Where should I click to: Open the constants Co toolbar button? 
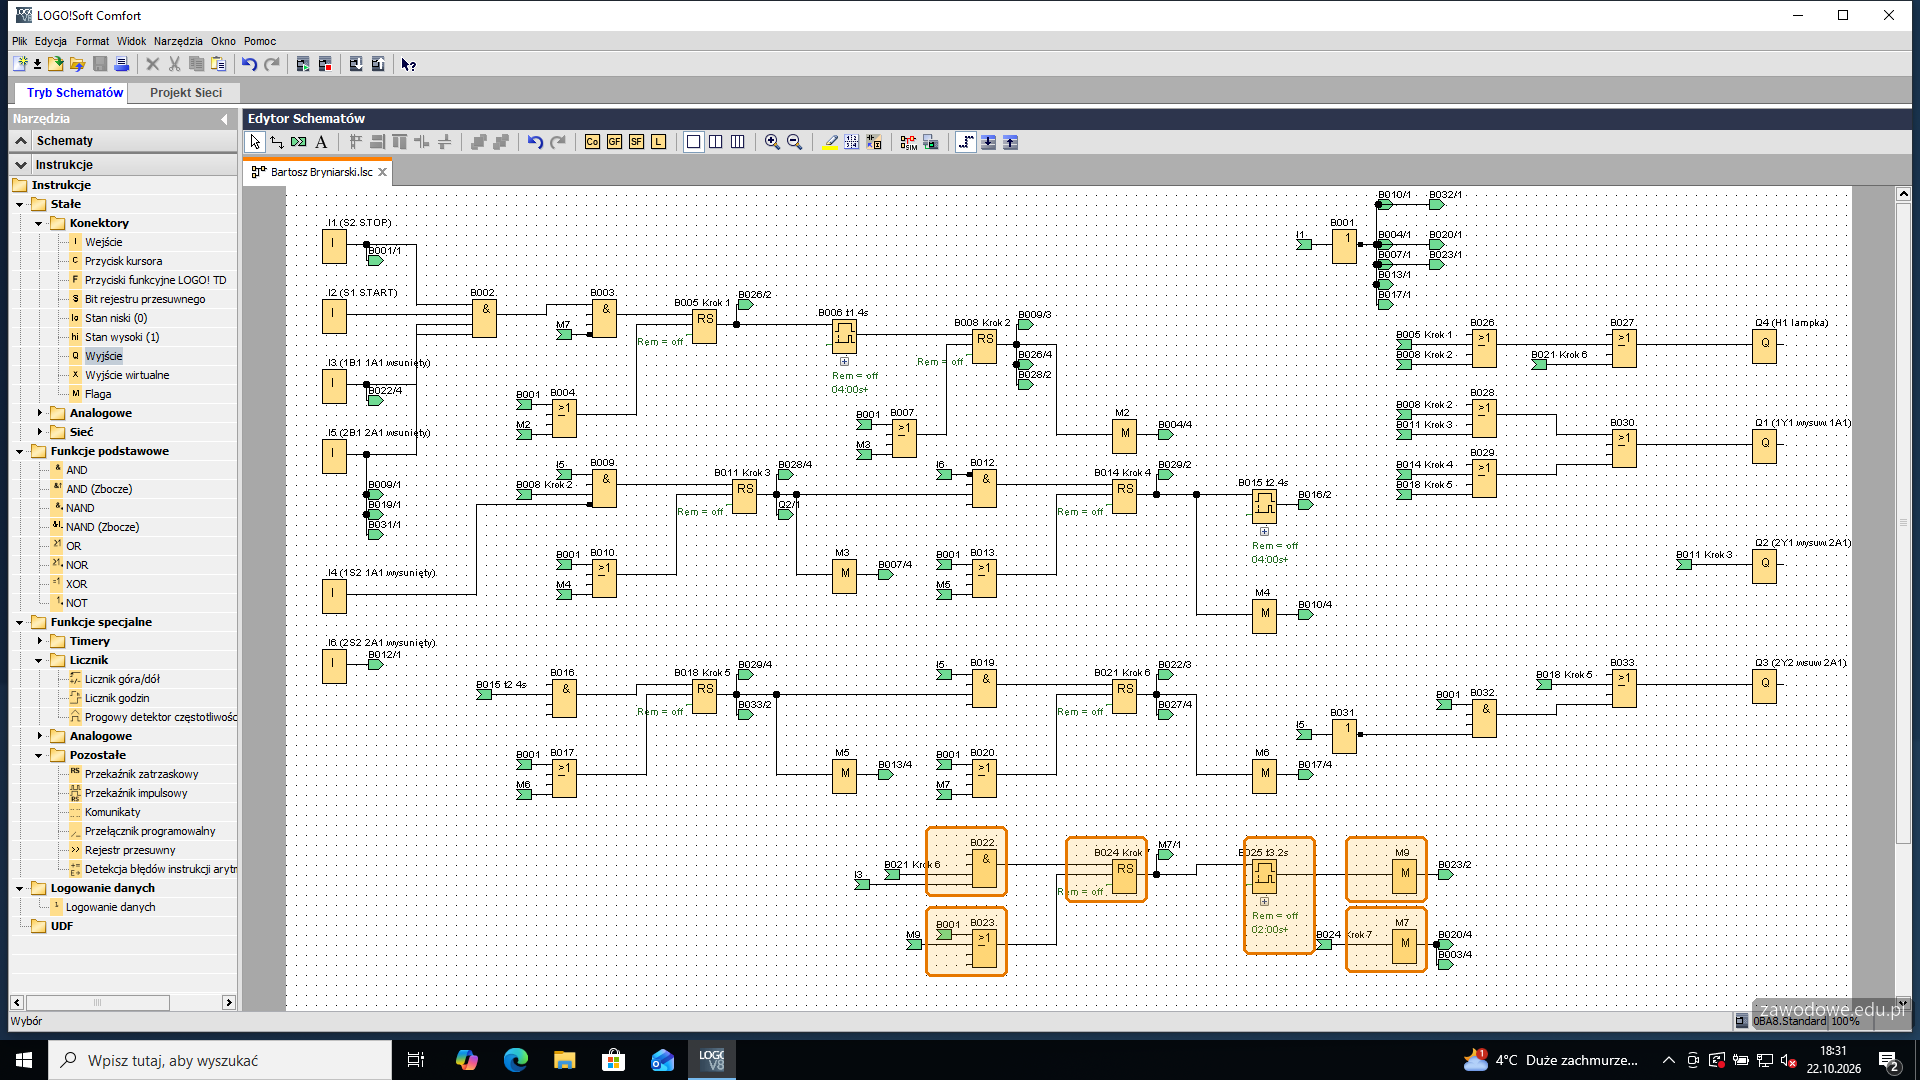point(592,142)
